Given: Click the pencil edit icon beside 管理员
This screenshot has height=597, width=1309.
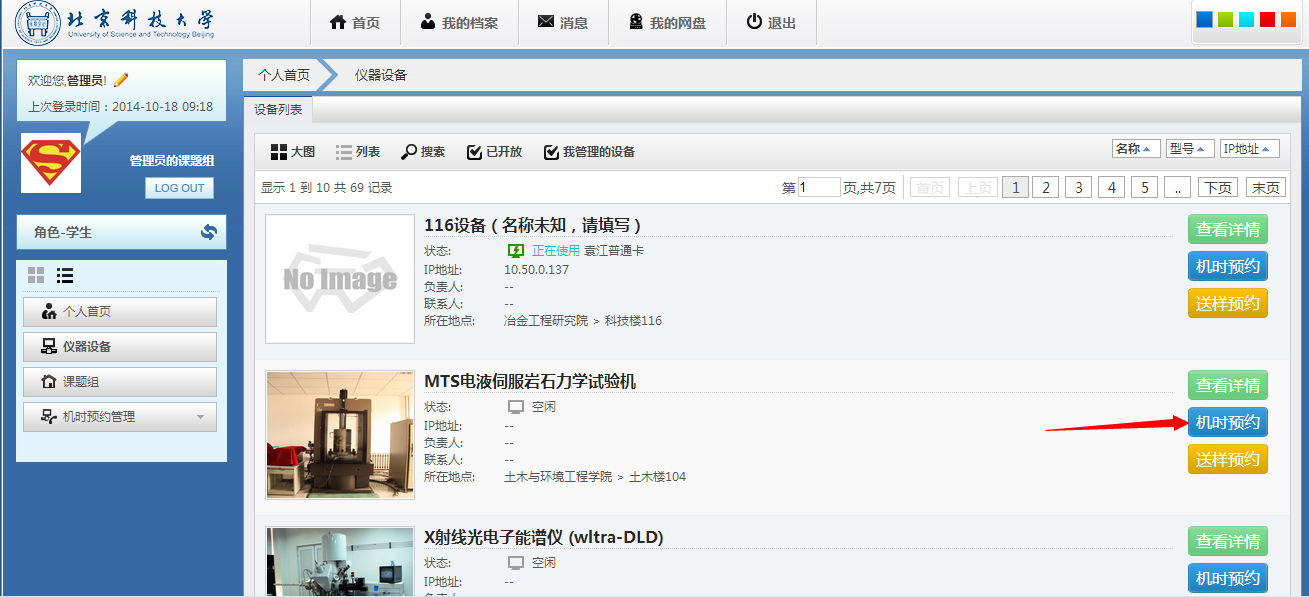Looking at the screenshot, I should 121,80.
